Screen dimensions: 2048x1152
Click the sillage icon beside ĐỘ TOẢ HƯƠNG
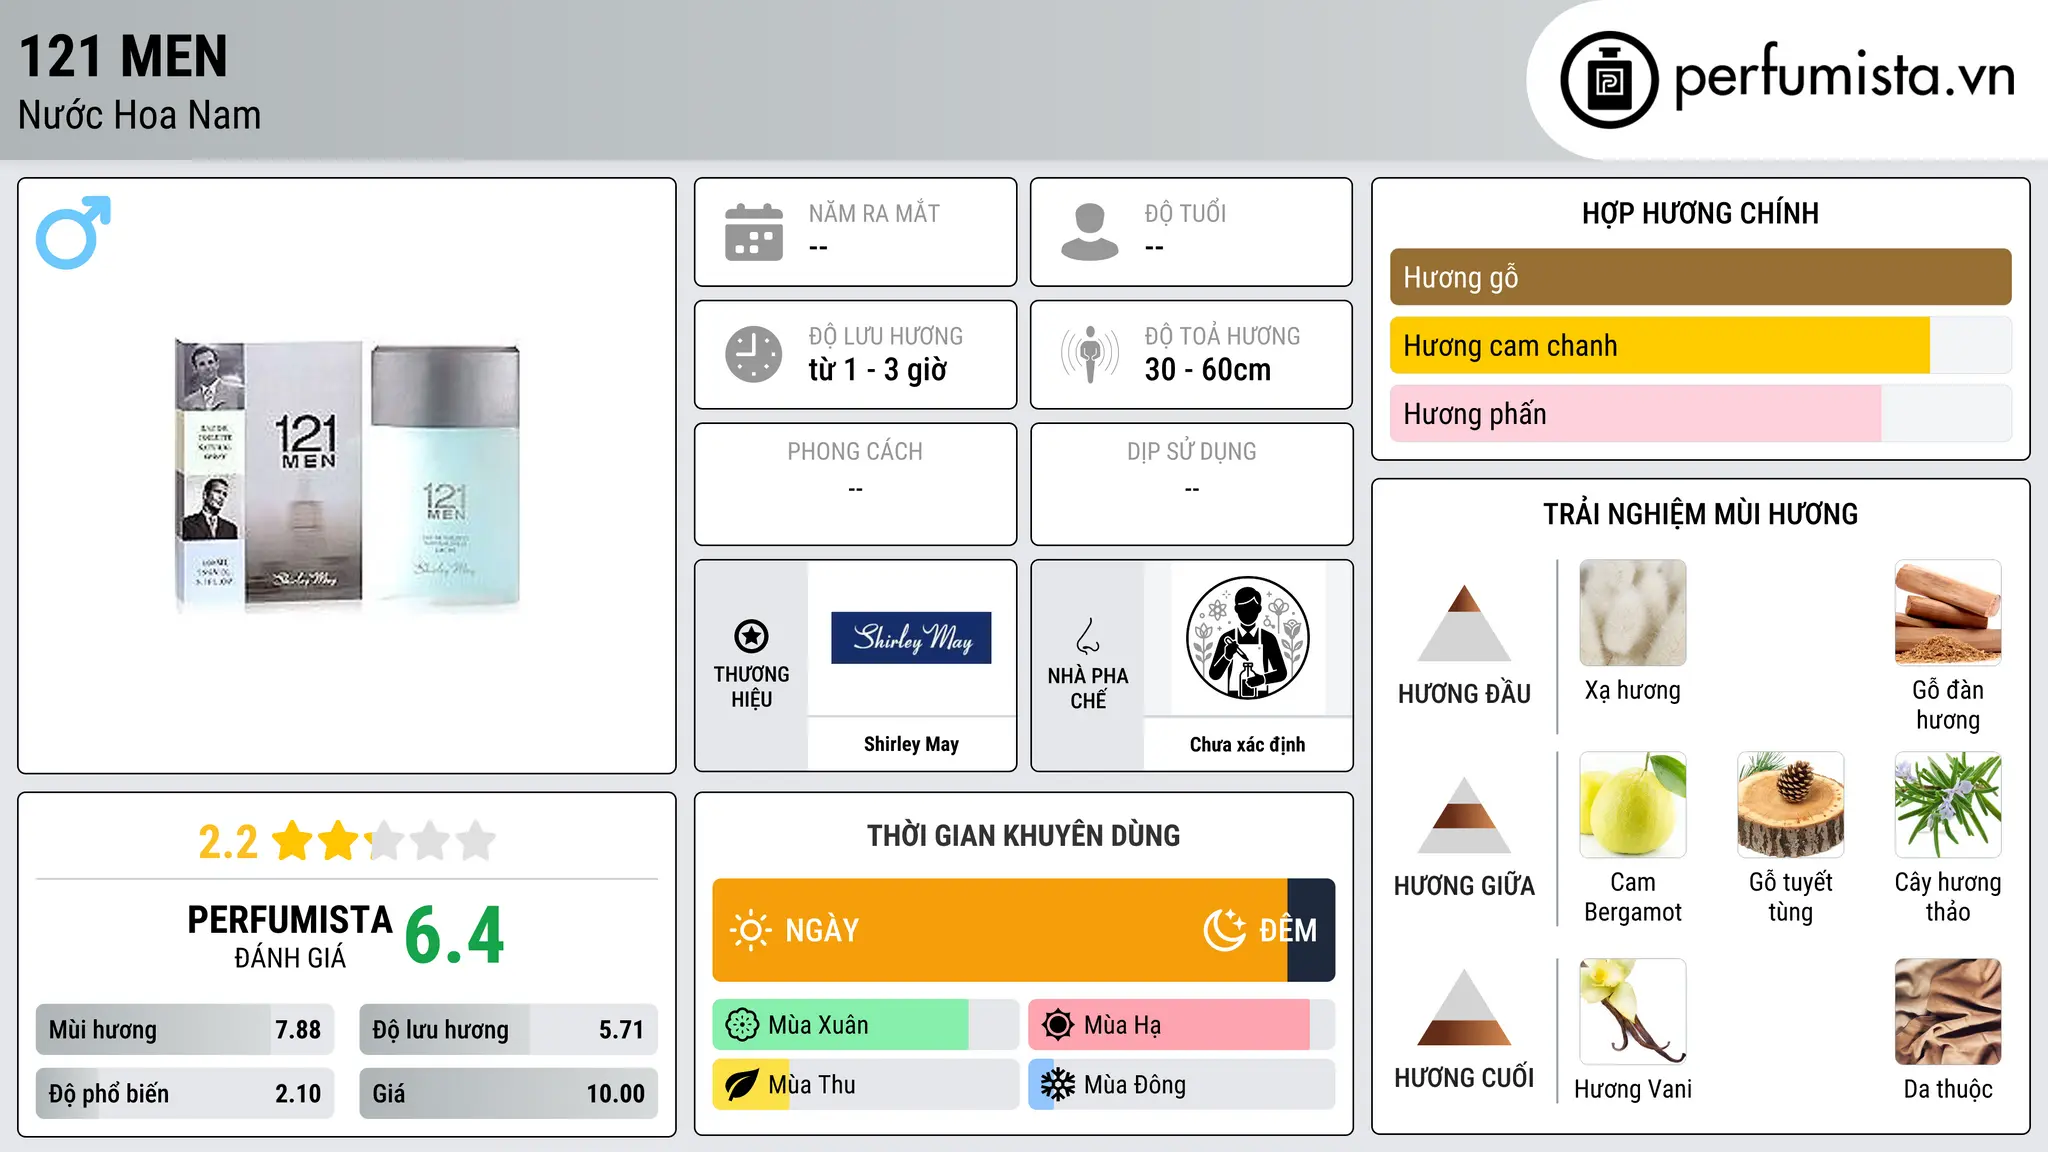tap(1090, 354)
